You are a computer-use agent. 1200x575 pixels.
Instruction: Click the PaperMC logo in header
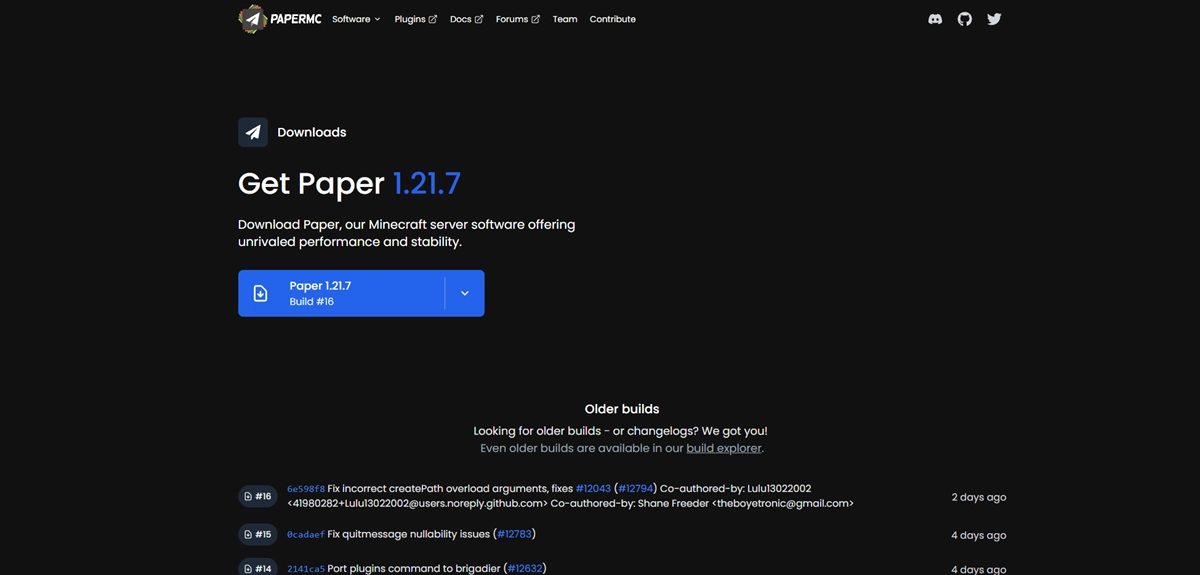[x=279, y=19]
